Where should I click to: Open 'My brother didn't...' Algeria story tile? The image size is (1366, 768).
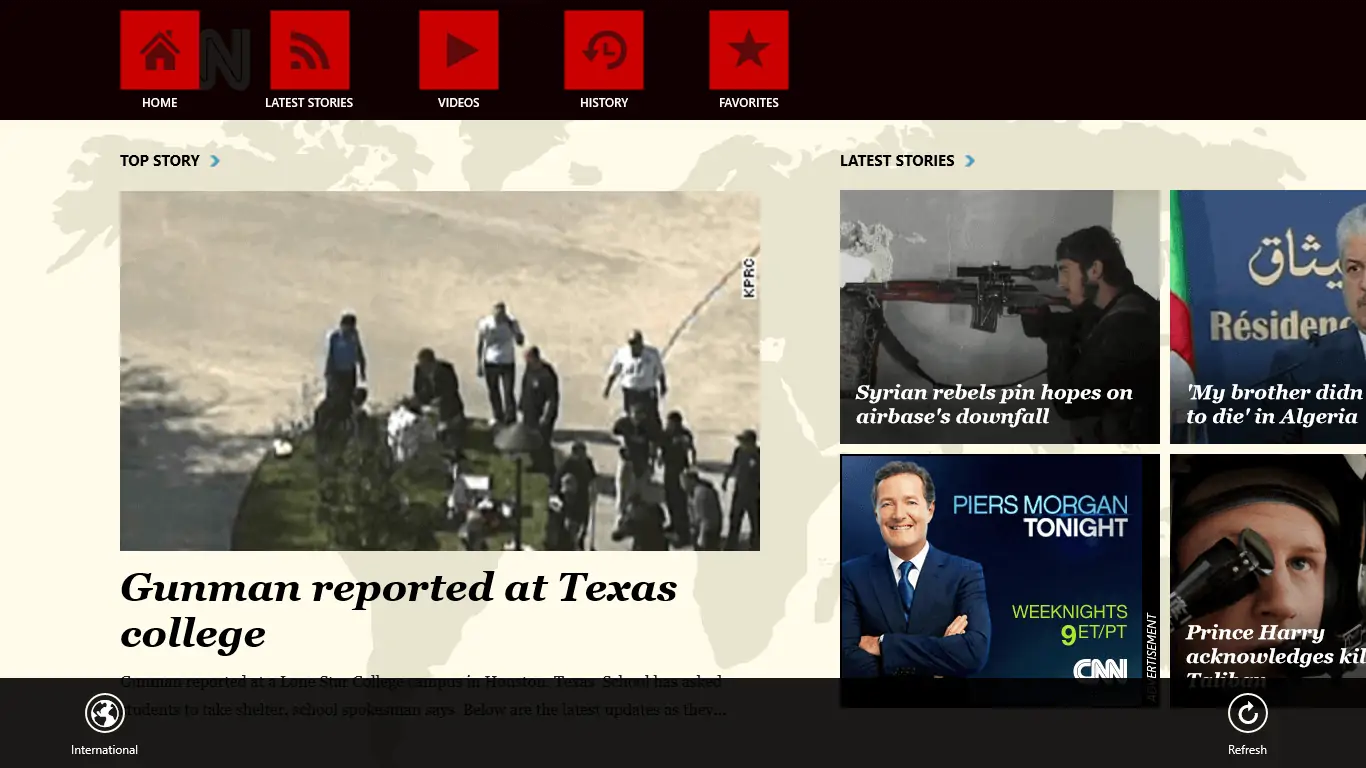(1268, 317)
